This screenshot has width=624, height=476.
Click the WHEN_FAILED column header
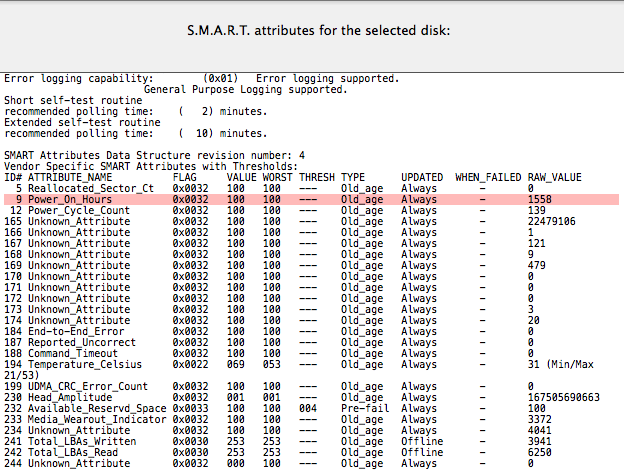(488, 178)
